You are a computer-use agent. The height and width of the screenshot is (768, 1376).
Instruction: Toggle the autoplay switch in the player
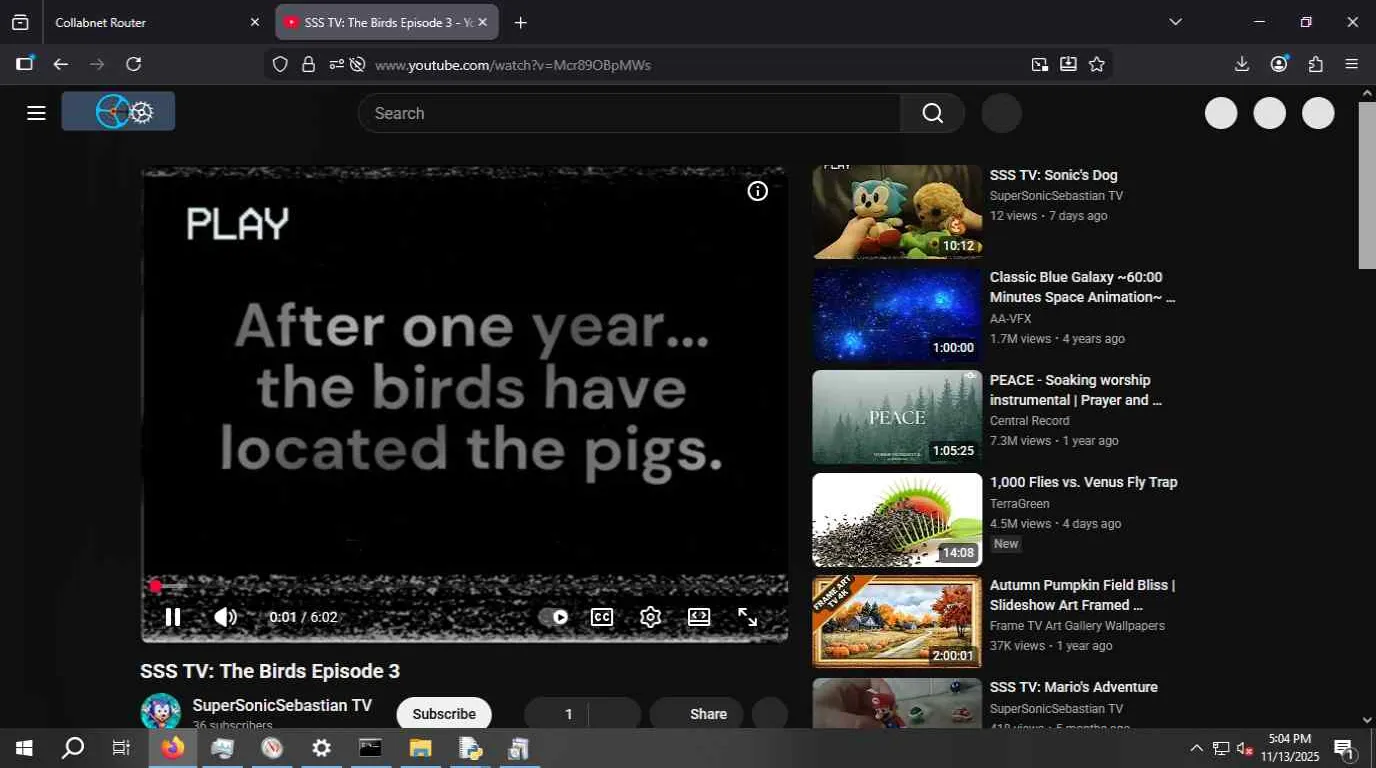pyautogui.click(x=554, y=617)
